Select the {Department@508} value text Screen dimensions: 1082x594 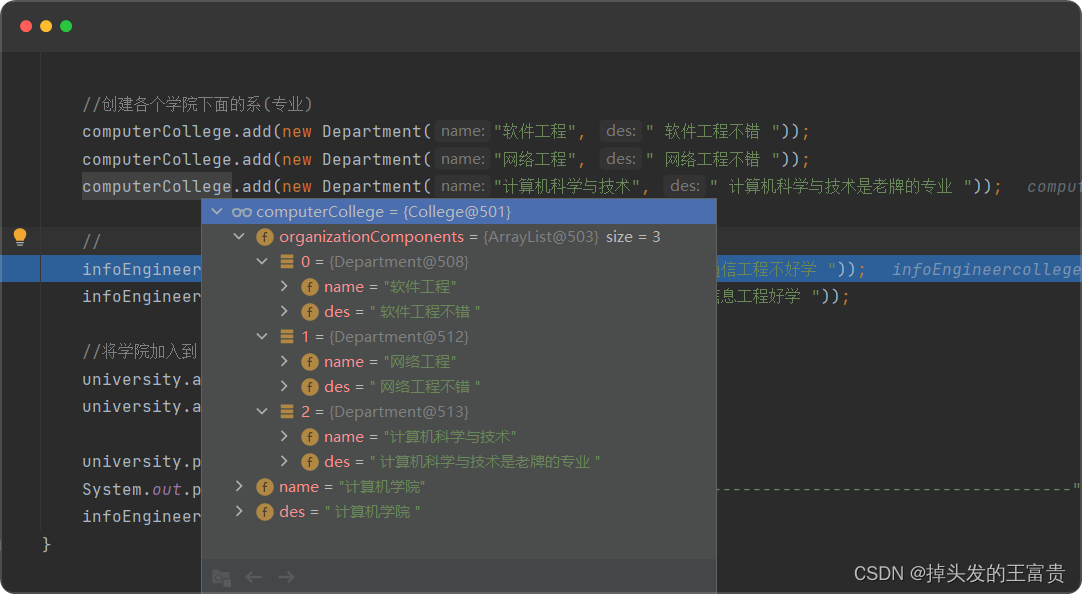click(399, 261)
